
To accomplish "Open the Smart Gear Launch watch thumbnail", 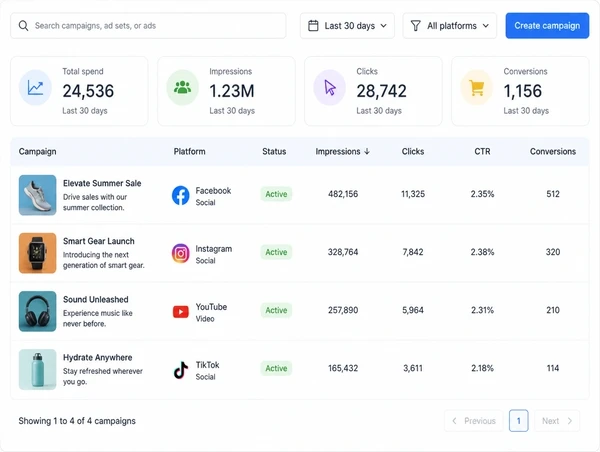I will coord(38,253).
